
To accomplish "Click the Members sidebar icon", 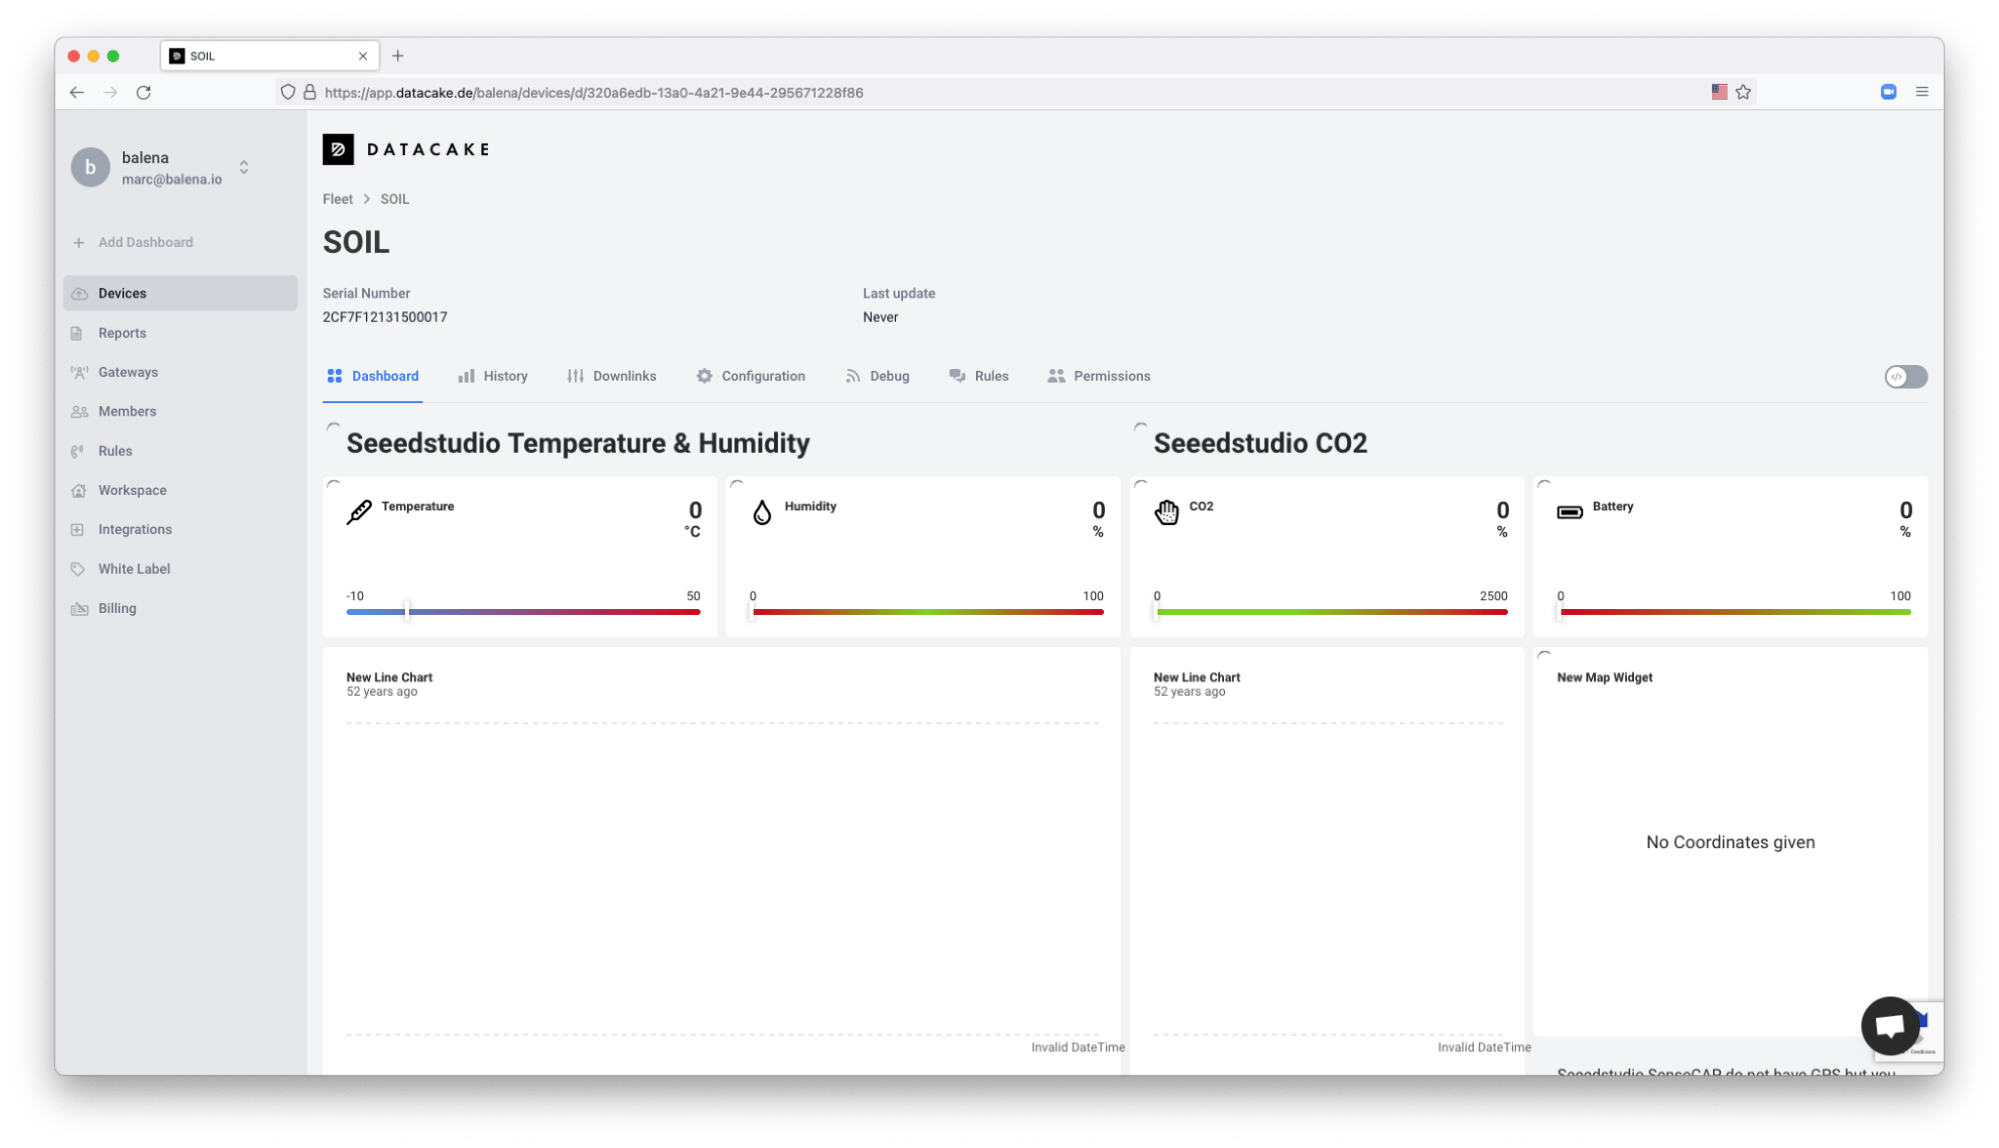I will tap(80, 411).
